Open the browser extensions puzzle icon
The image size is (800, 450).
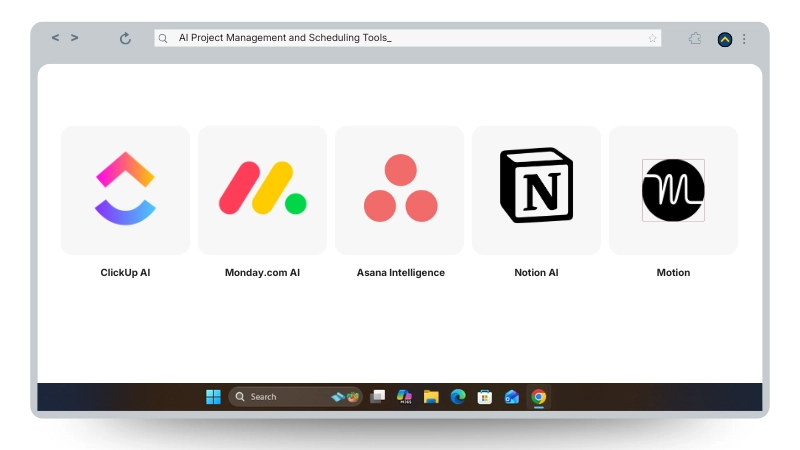695,38
